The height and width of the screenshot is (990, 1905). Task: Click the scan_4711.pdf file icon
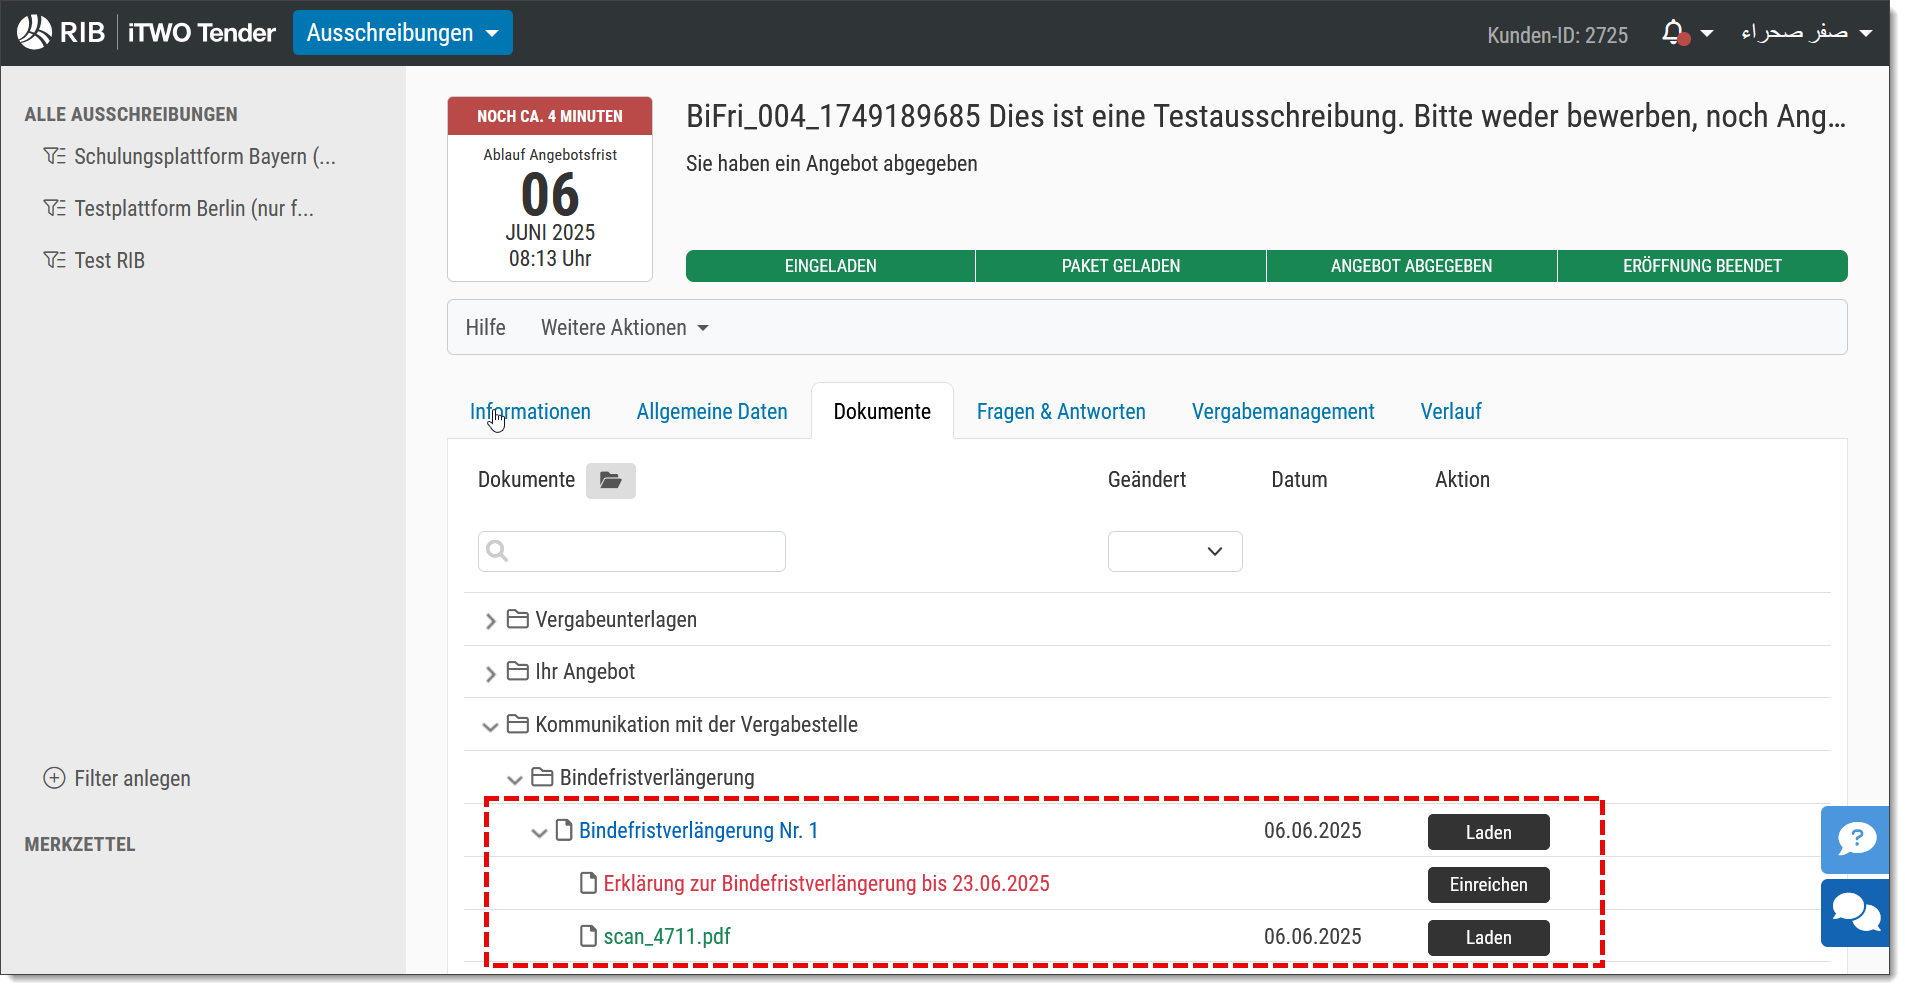(x=589, y=936)
